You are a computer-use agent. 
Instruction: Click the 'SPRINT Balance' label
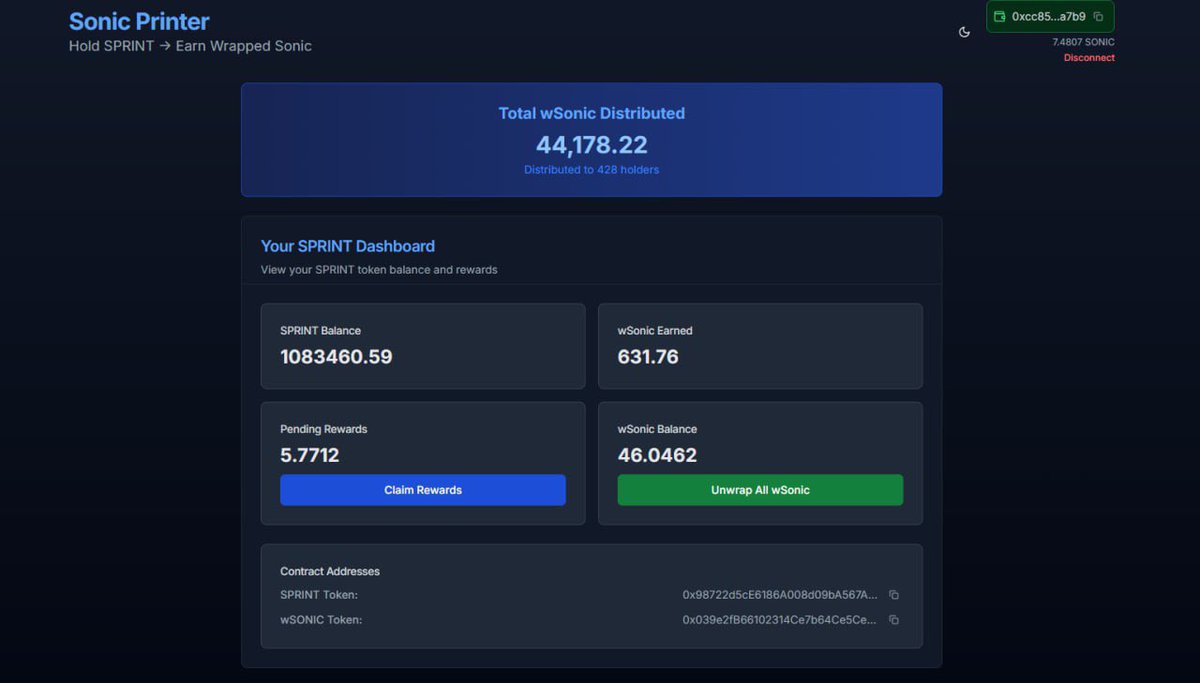click(x=320, y=331)
